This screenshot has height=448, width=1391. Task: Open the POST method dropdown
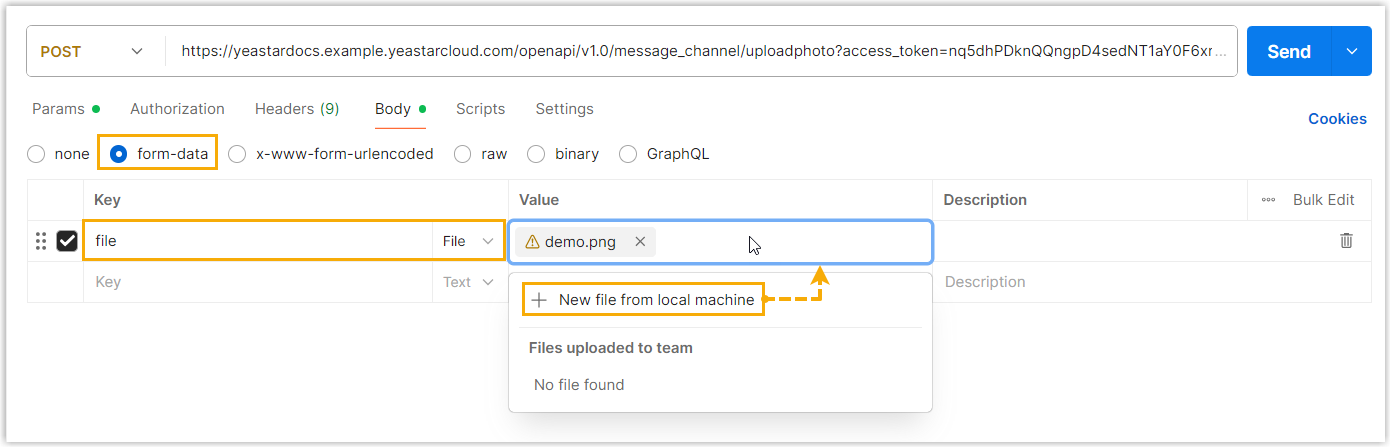pyautogui.click(x=92, y=52)
